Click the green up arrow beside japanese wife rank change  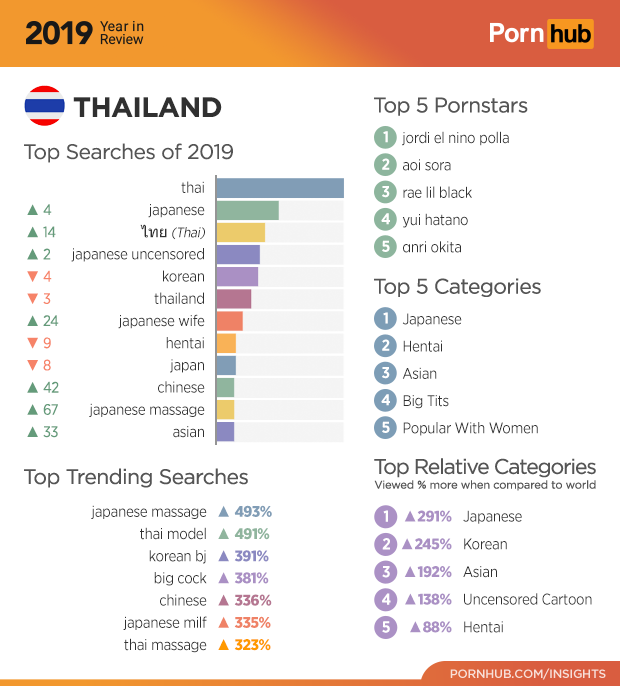(32, 321)
